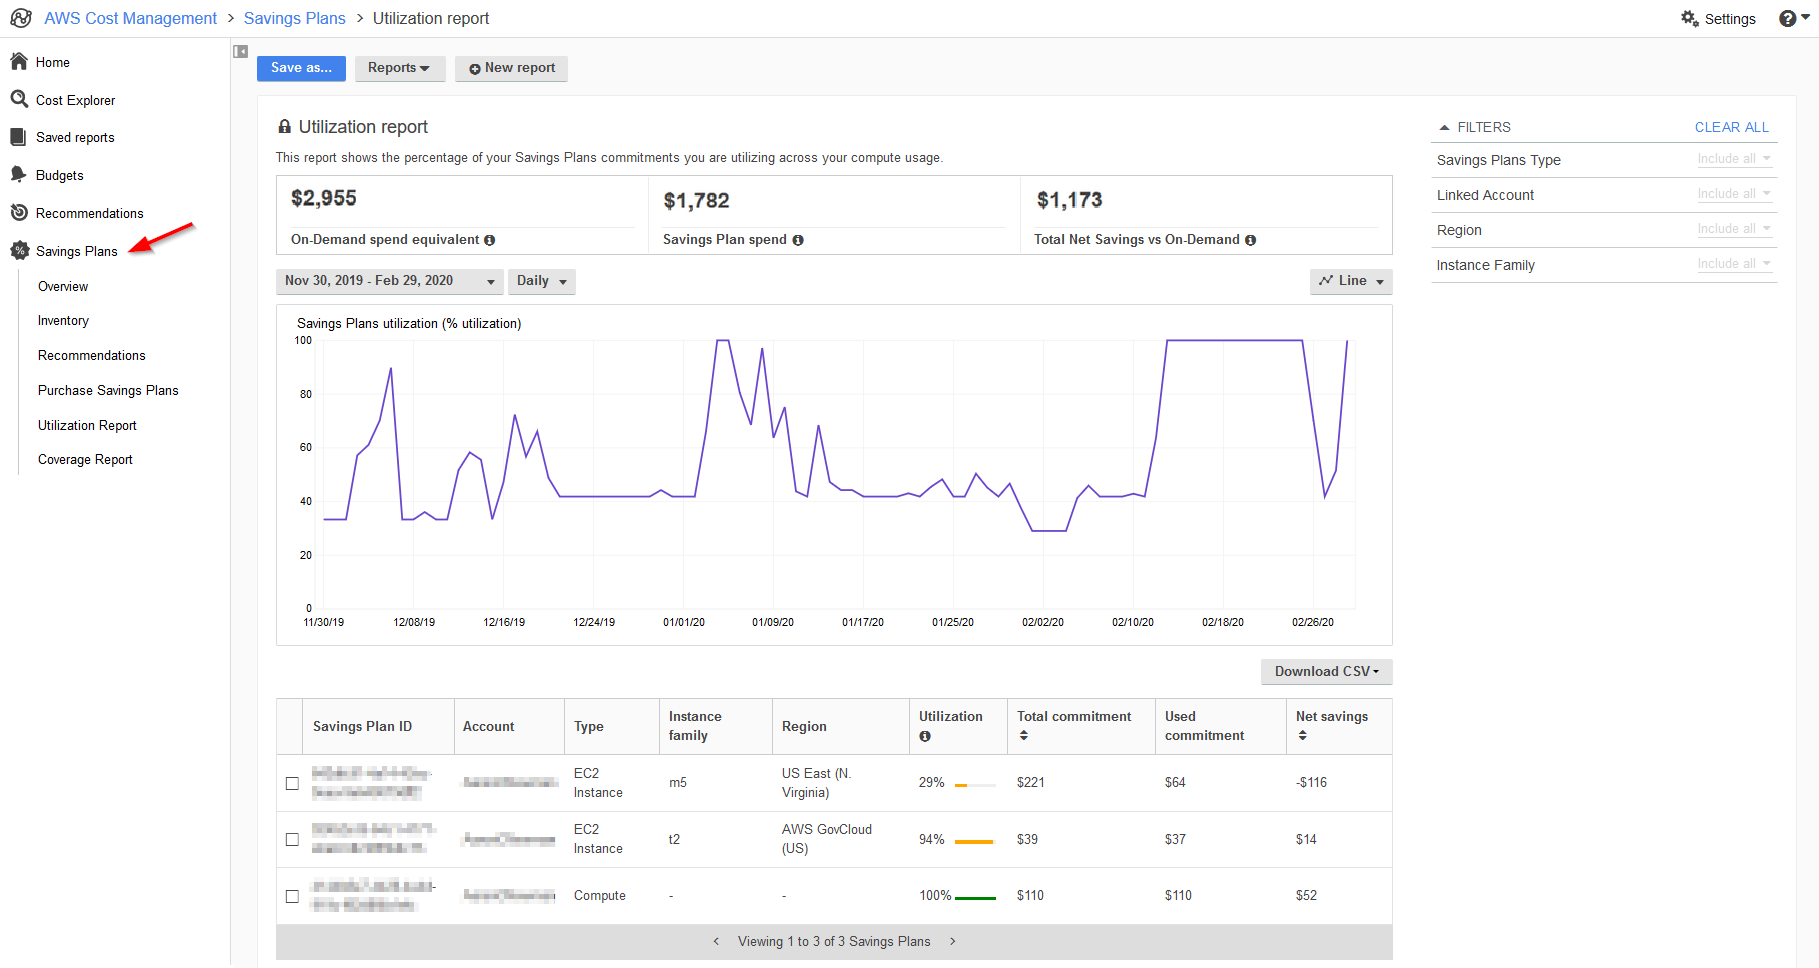Open Cost Explorer magnifier icon
Screen dimensions: 1819x968
(19, 99)
